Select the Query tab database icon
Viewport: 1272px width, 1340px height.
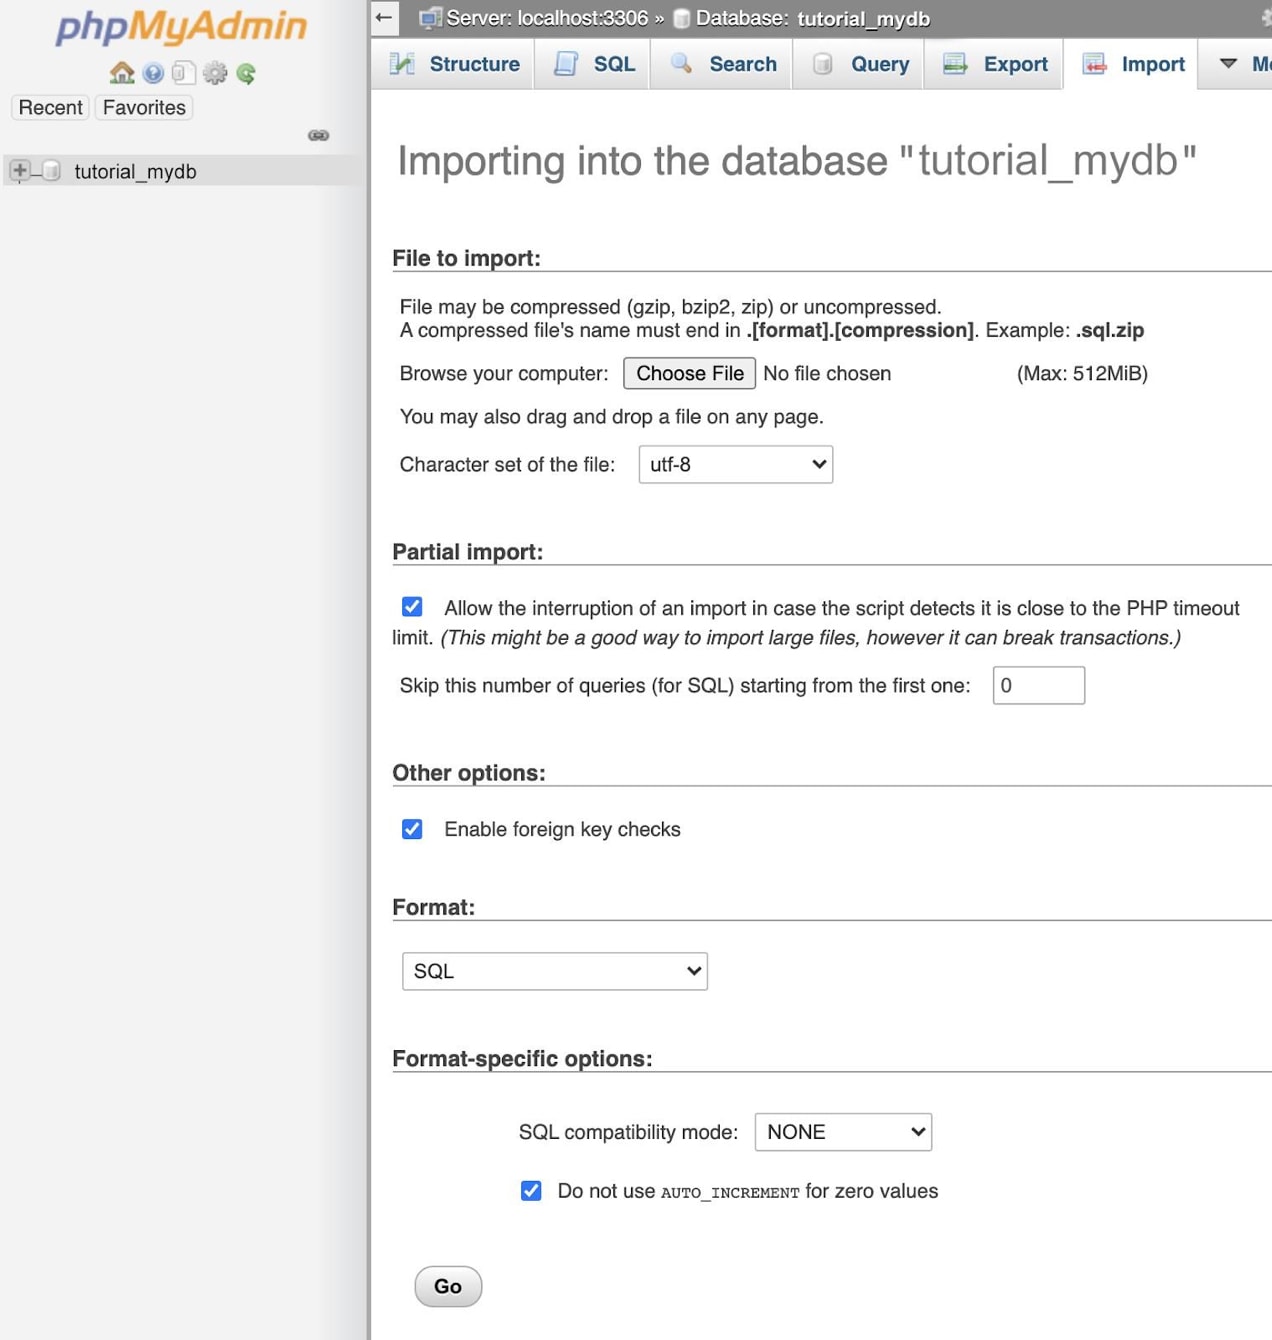pos(823,63)
